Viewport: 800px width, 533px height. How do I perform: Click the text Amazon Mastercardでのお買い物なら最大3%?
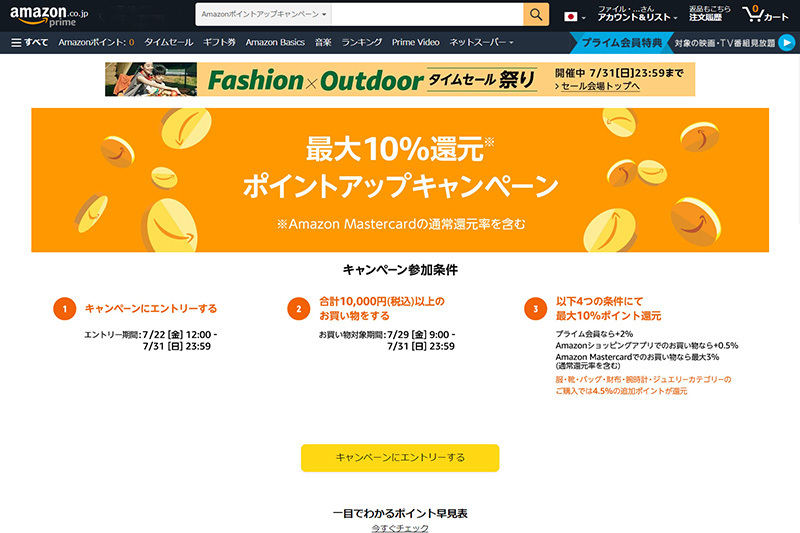pos(637,357)
